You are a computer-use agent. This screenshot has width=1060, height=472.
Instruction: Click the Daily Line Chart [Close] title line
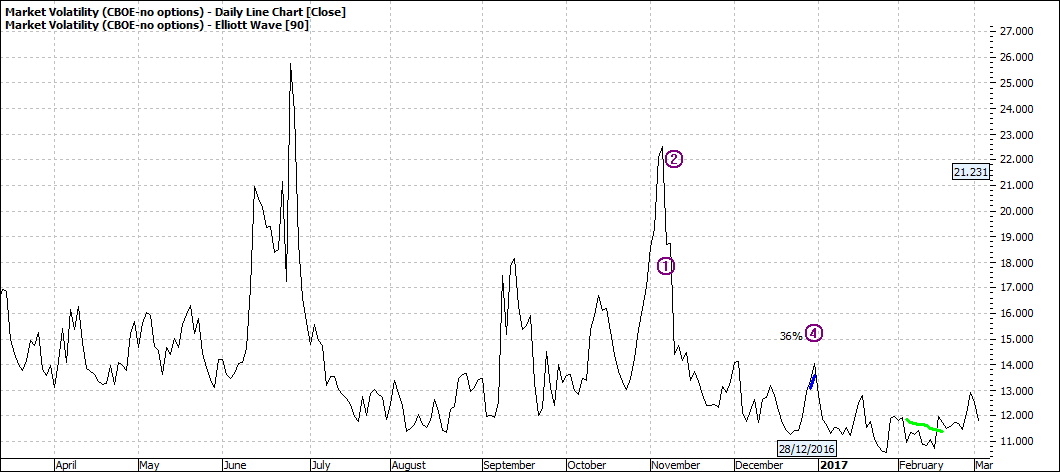tap(178, 12)
